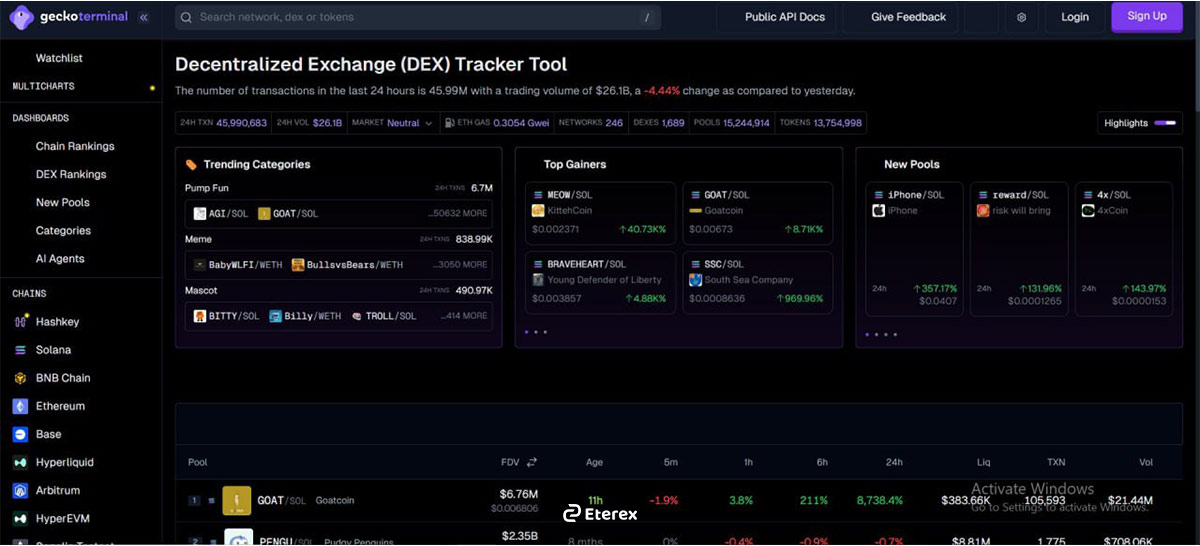1200x546 pixels.
Task: Click the AGI token icon in Pump Fun
Action: tap(200, 213)
